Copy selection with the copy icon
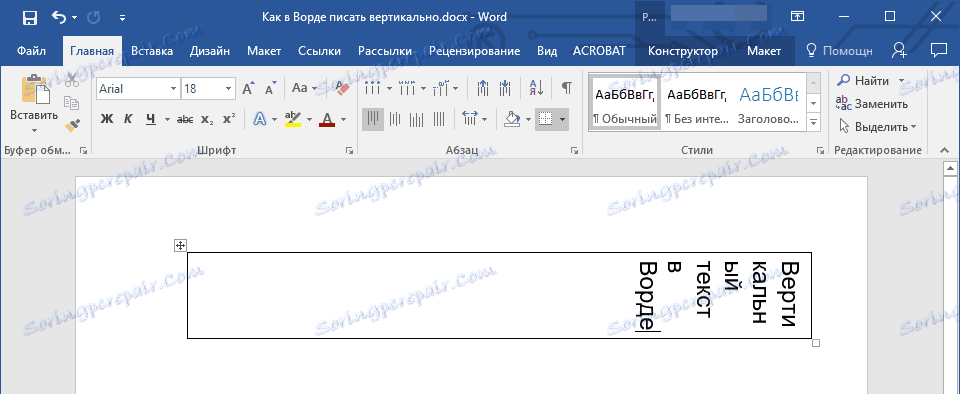The image size is (960, 394). pos(72,103)
